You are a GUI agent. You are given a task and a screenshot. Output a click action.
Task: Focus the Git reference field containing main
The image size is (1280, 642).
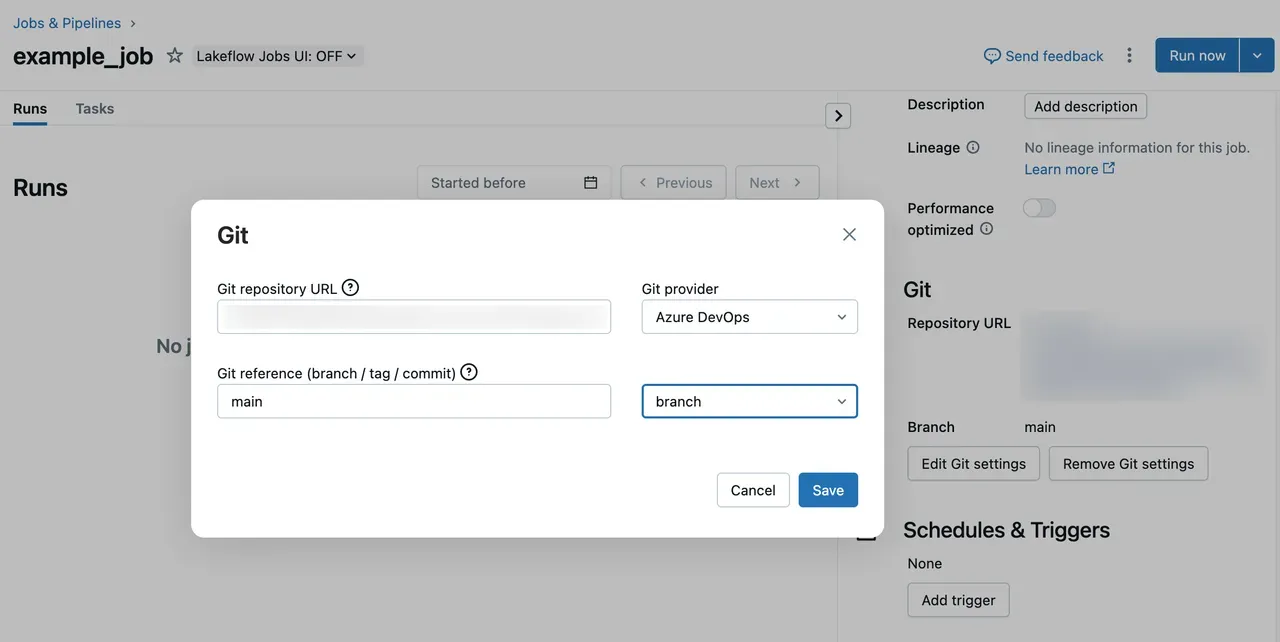(414, 401)
